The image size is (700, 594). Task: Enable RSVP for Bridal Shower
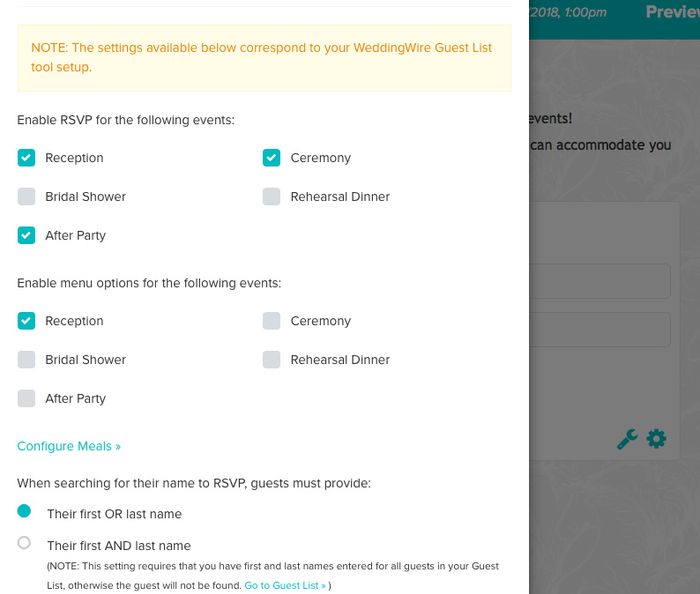pyautogui.click(x=26, y=197)
